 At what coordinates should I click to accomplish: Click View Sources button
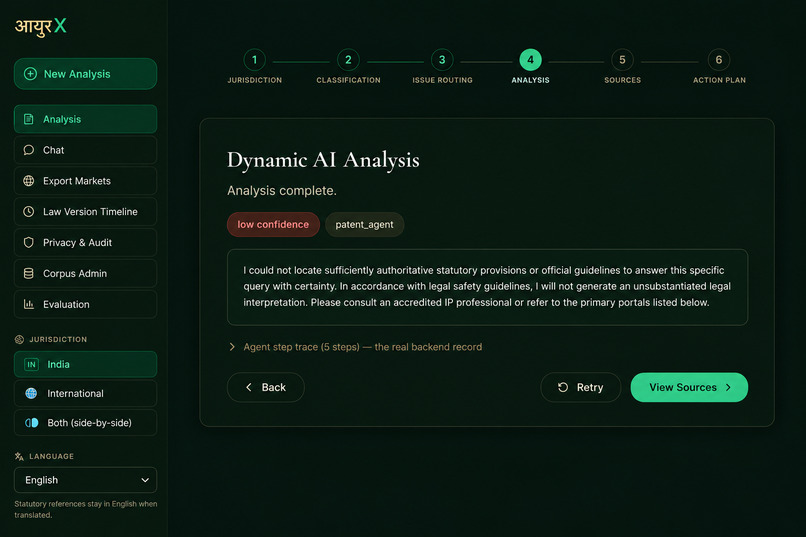[689, 387]
